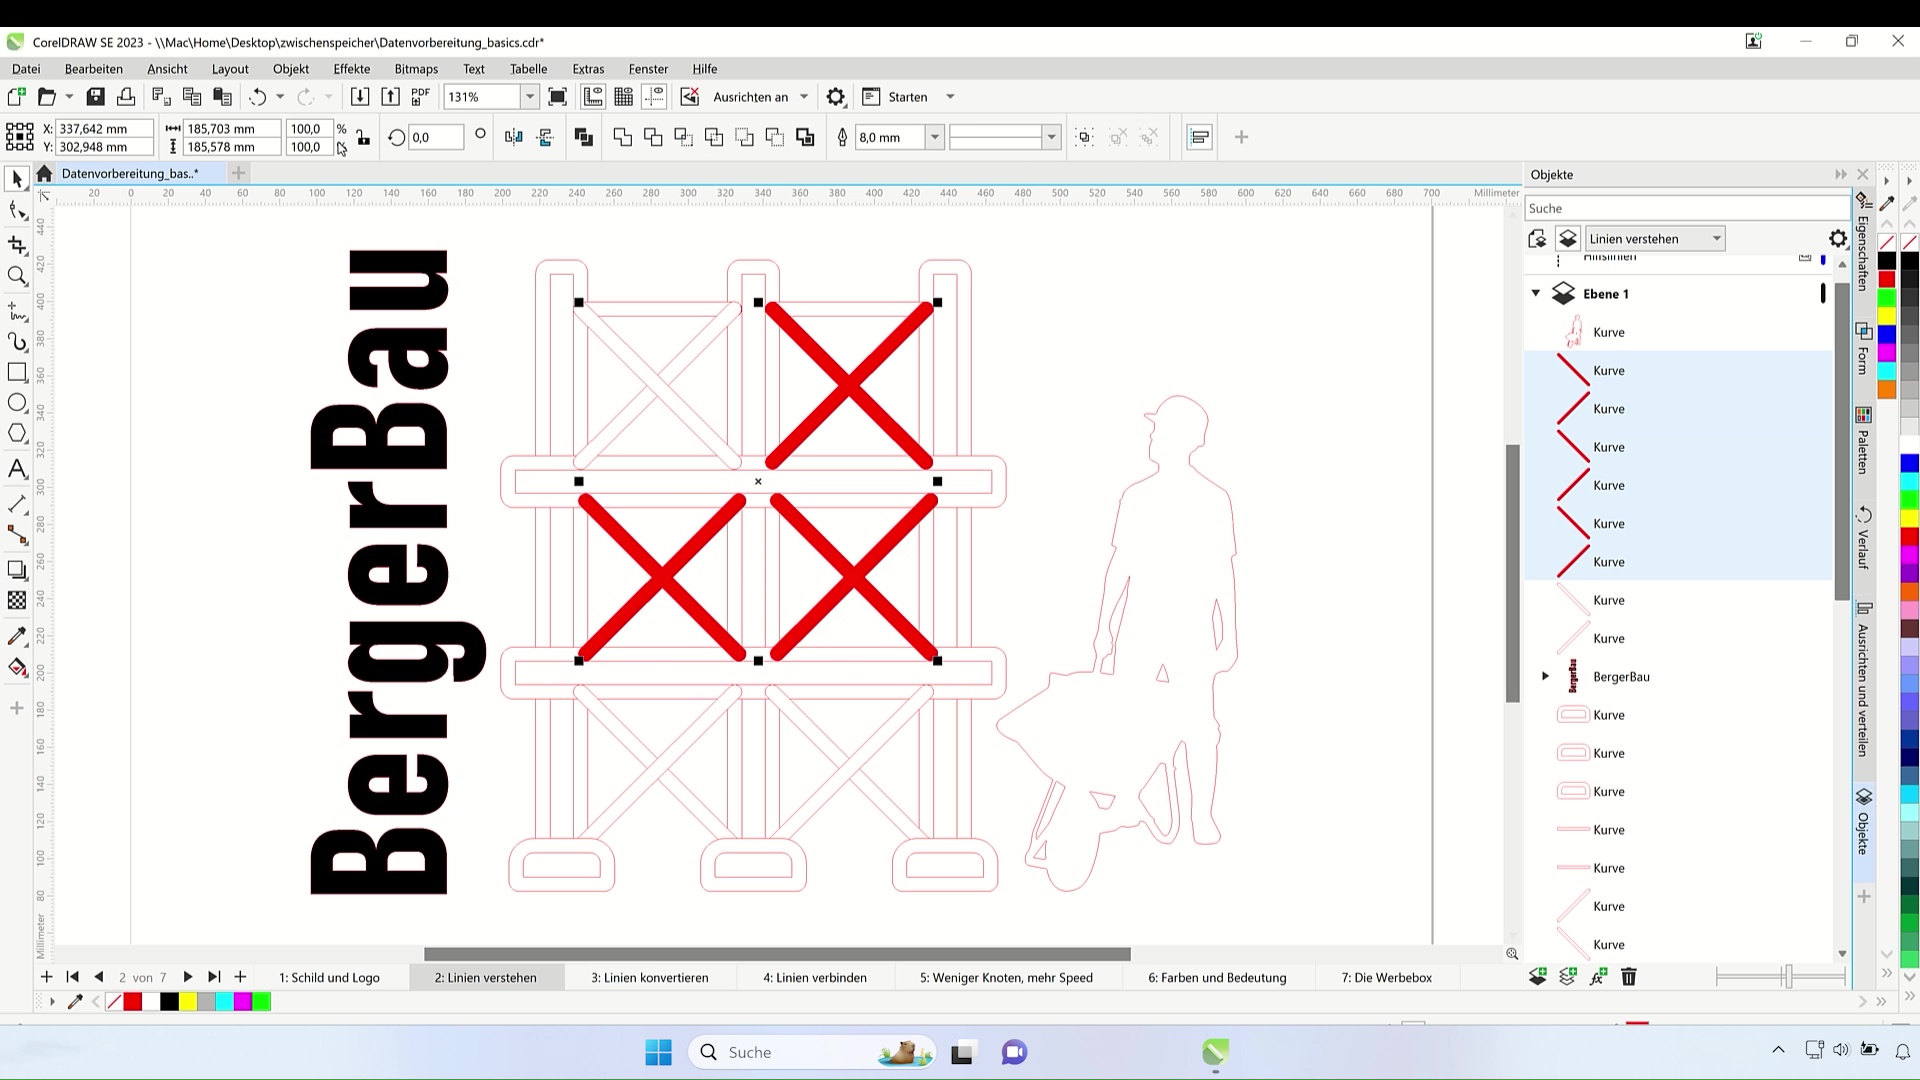This screenshot has height=1080, width=1920.
Task: Open the zoom level dropdown 131%
Action: [x=530, y=97]
